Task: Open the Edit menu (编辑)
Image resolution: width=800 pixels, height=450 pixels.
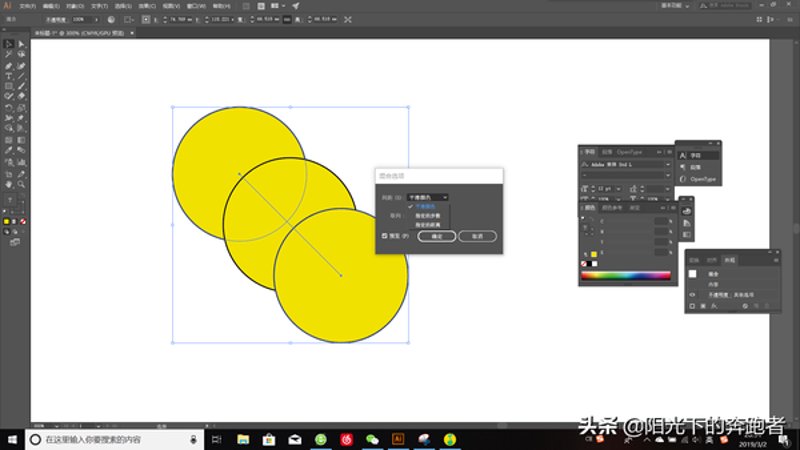Action: tap(51, 6)
